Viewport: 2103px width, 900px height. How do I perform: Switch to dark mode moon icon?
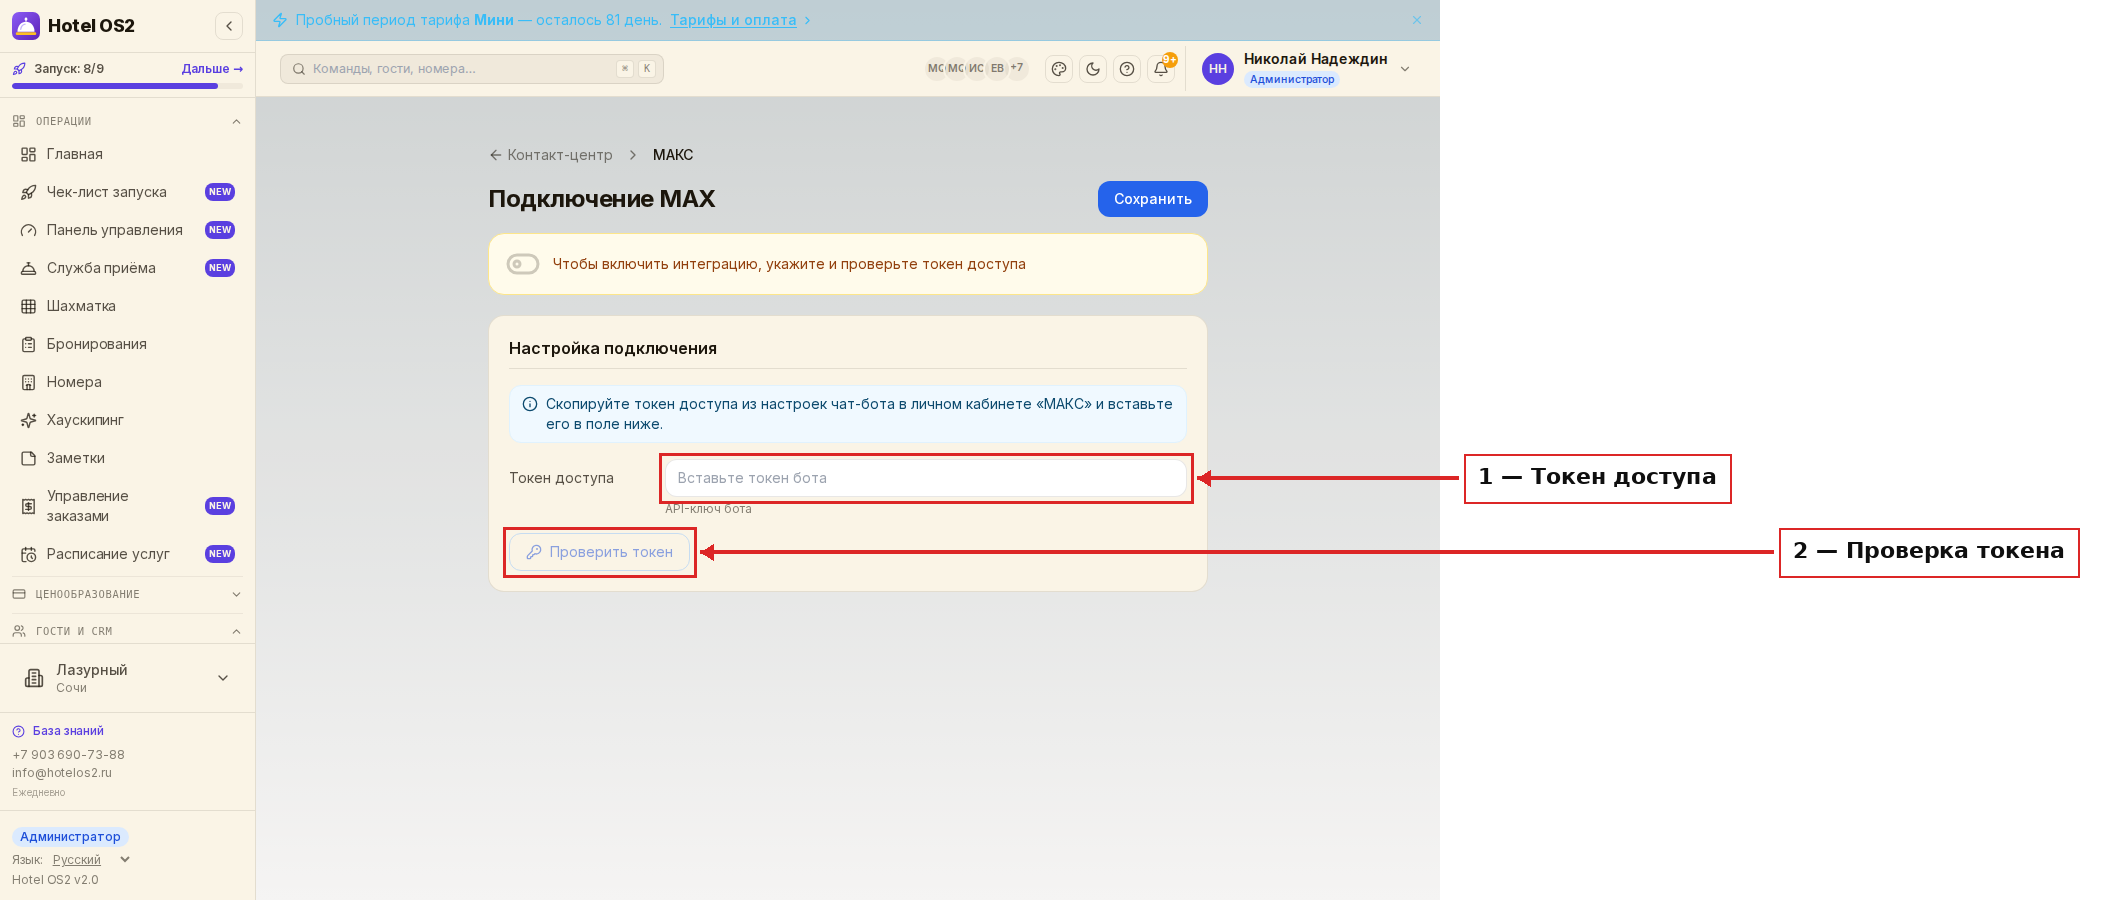point(1093,69)
